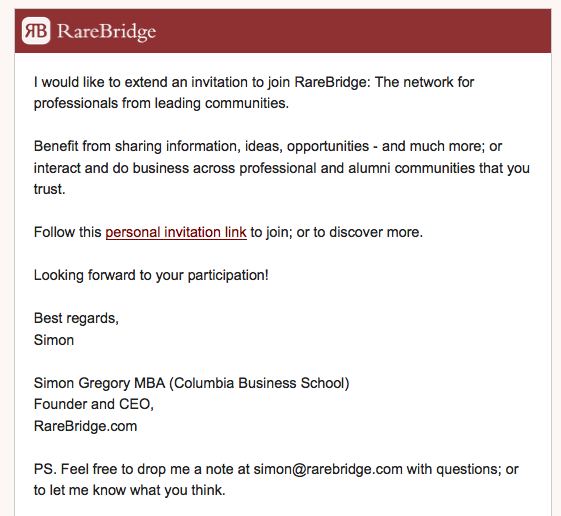Image resolution: width=561 pixels, height=516 pixels.
Task: Click the words "Follow this" before the link
Action: point(68,232)
